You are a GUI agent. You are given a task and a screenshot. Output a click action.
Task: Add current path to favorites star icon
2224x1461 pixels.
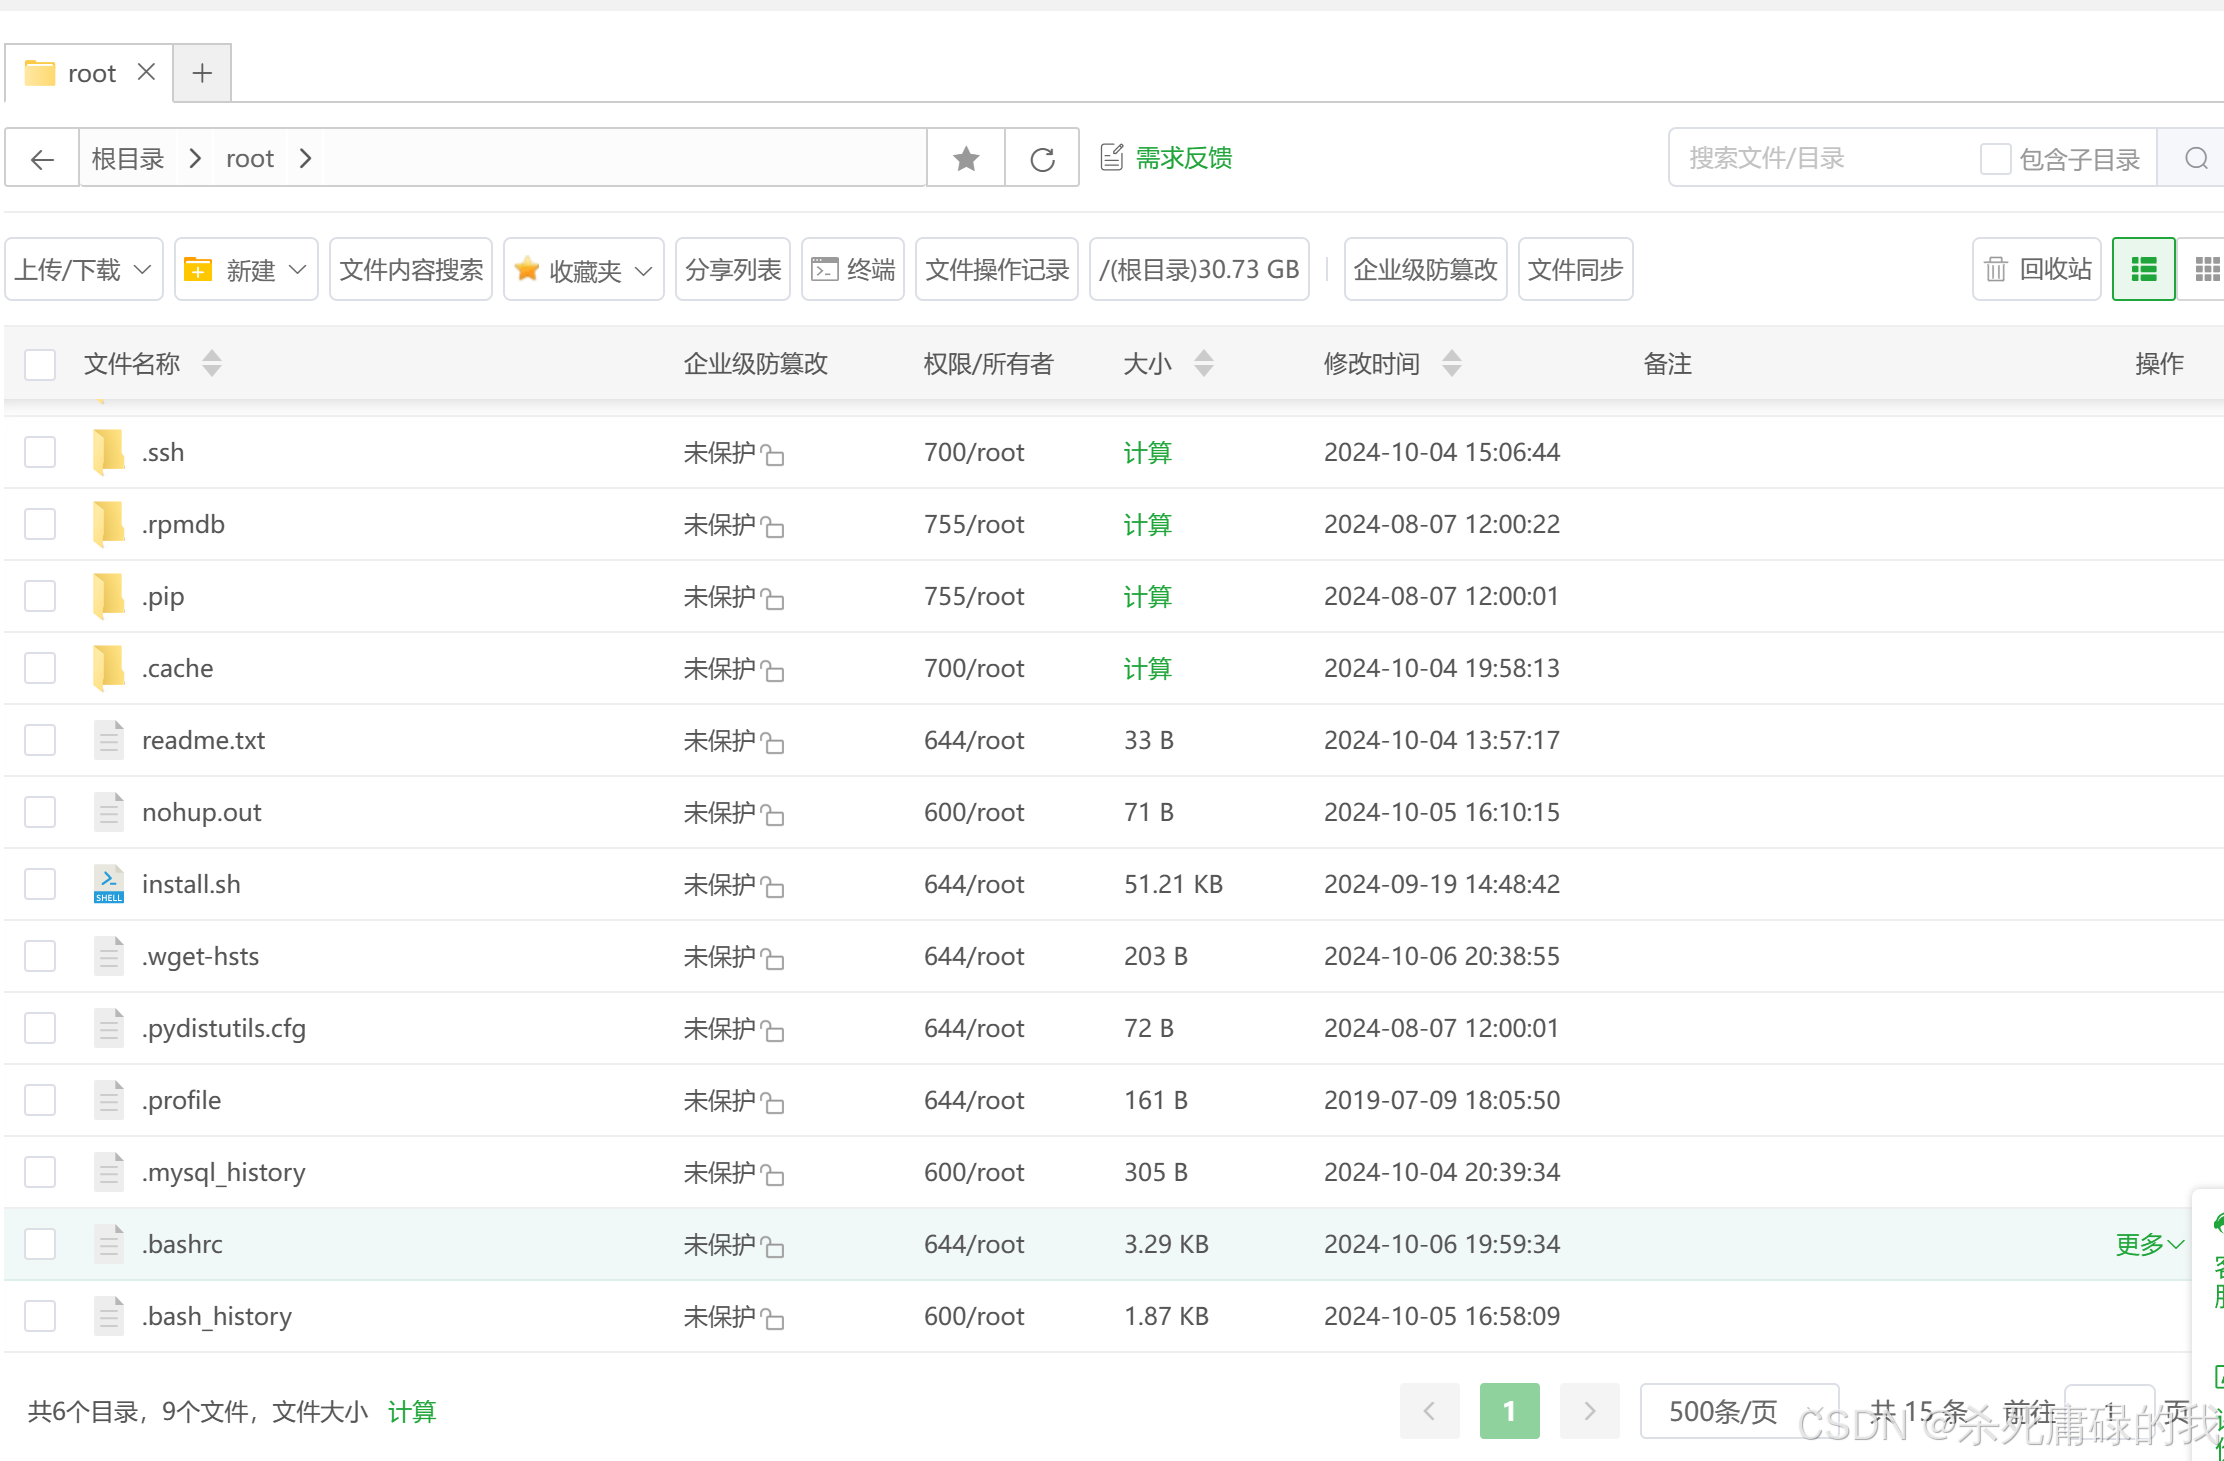pos(966,158)
